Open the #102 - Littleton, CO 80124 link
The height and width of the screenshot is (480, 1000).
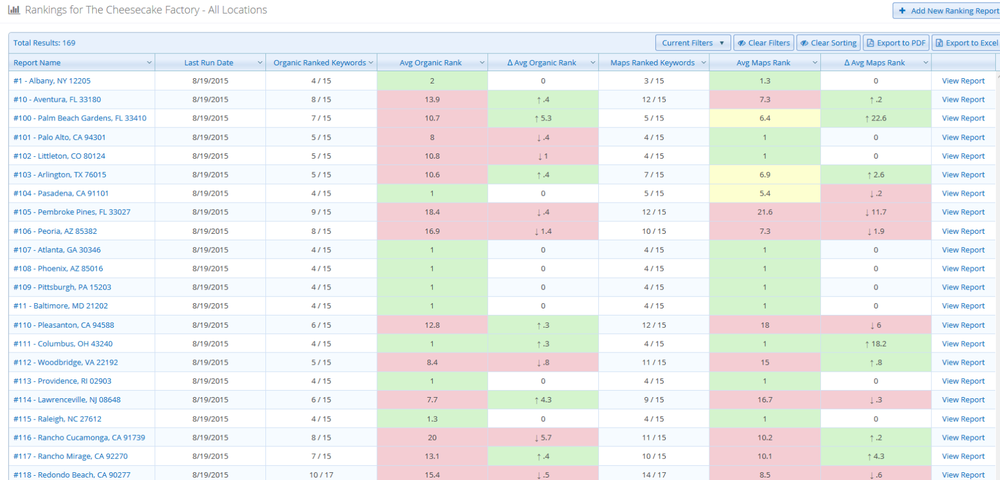[x=59, y=156]
